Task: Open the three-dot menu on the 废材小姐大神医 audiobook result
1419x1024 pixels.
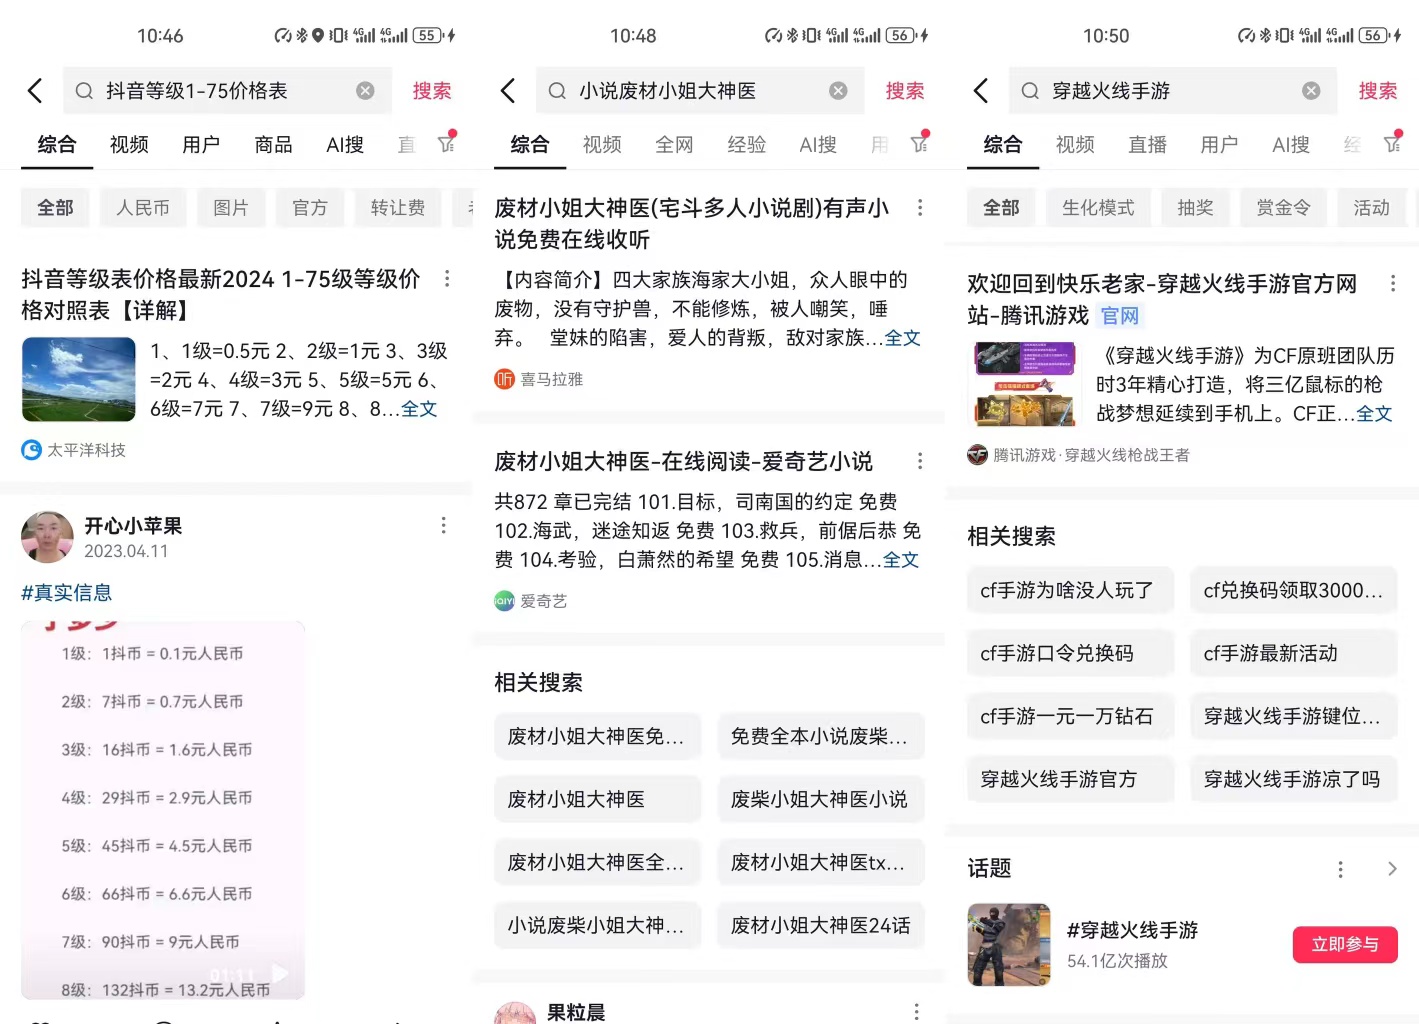Action: (919, 207)
